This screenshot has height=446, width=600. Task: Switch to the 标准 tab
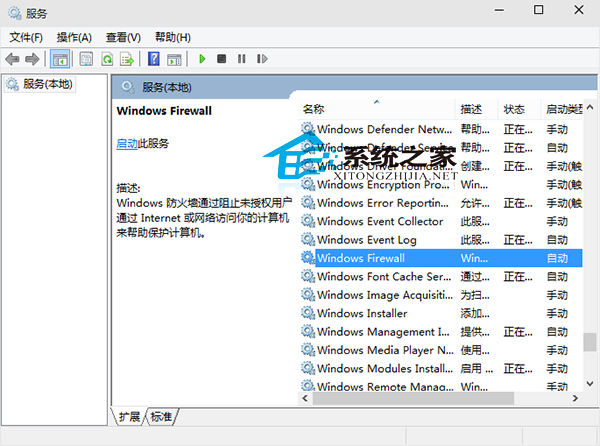click(161, 417)
